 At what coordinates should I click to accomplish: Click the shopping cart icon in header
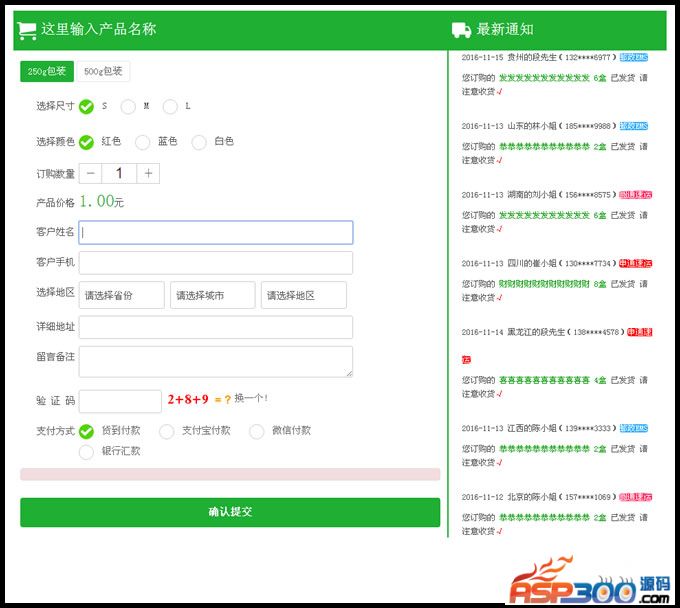(x=27, y=30)
